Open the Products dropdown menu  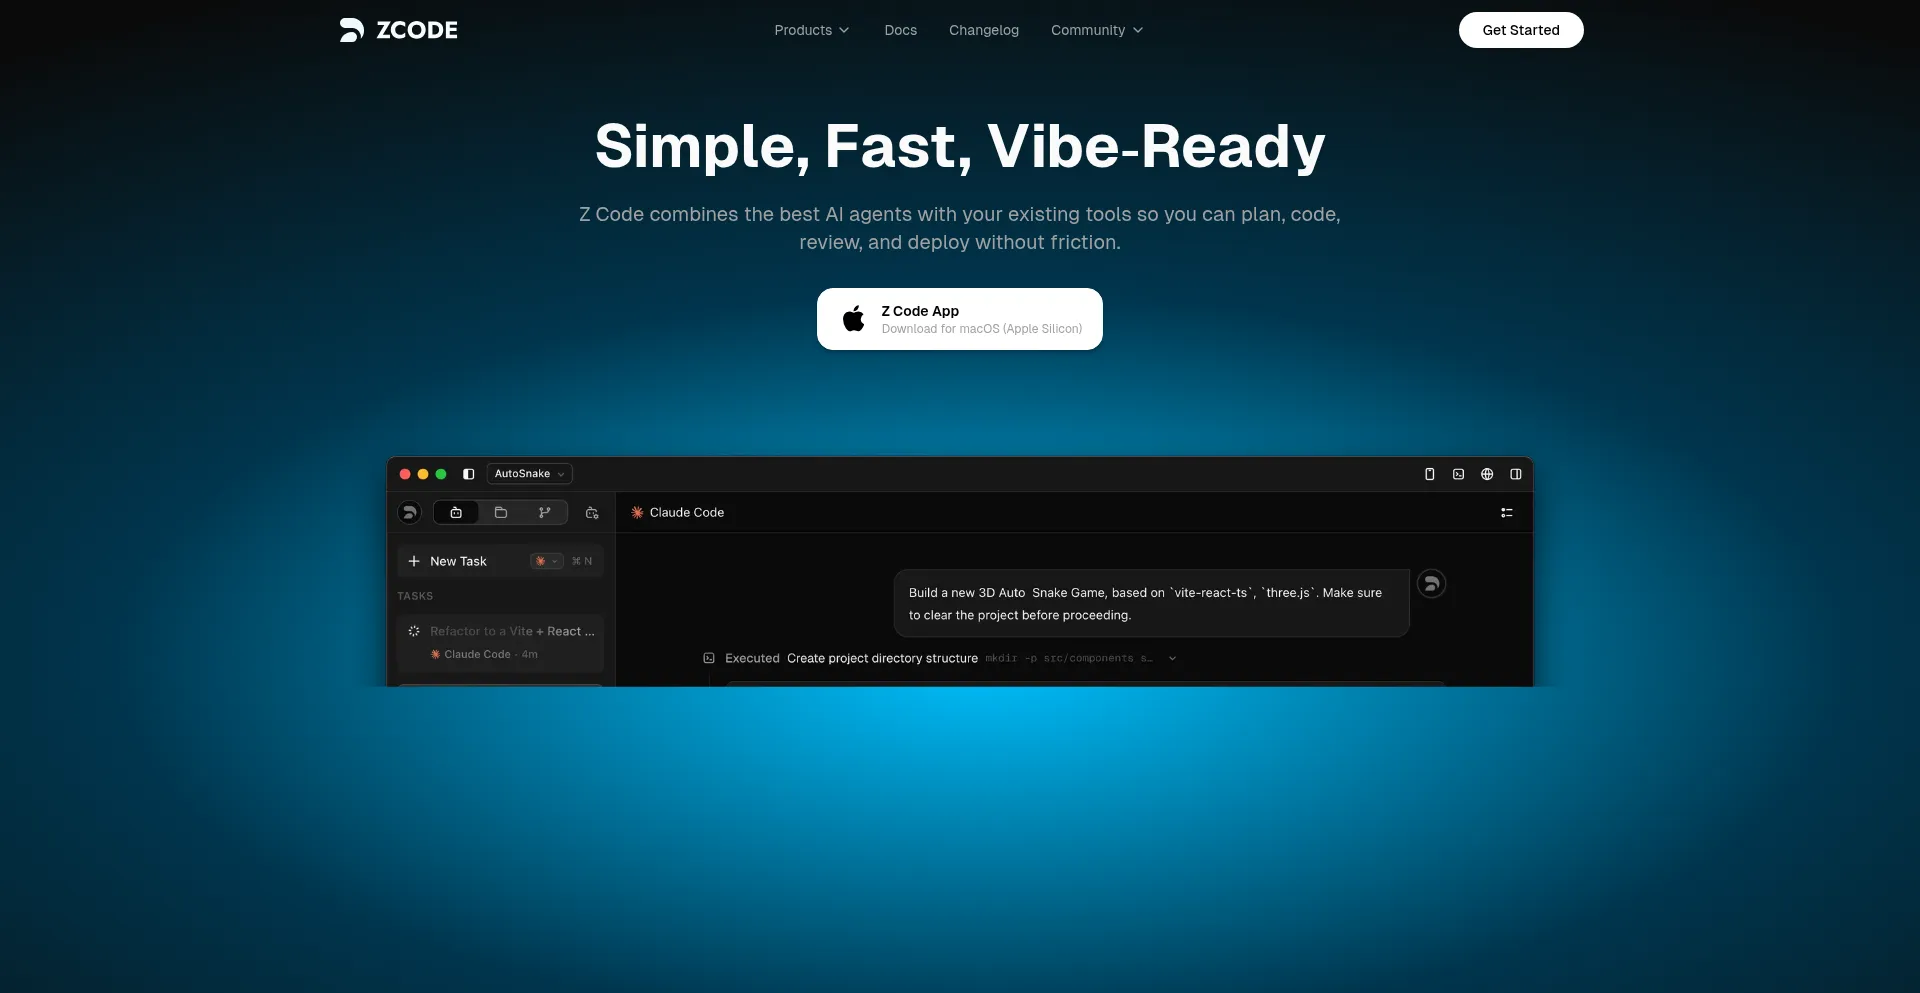pyautogui.click(x=812, y=30)
